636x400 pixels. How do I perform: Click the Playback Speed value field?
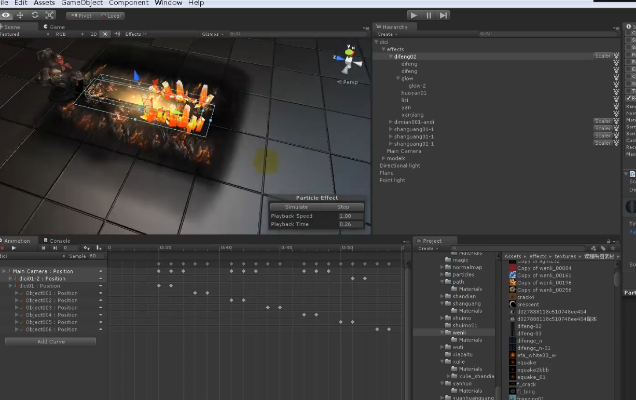(x=345, y=216)
